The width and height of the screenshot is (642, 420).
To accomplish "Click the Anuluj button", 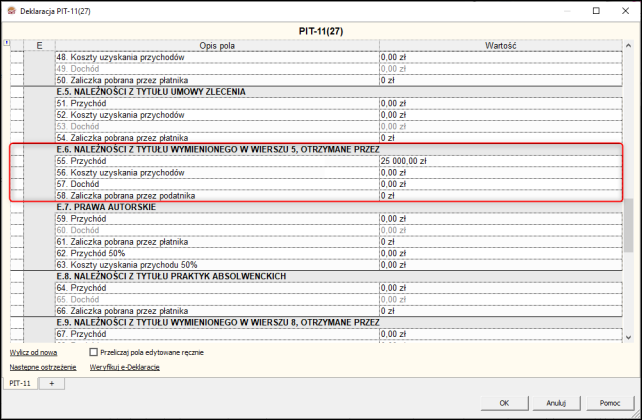I will click(556, 403).
